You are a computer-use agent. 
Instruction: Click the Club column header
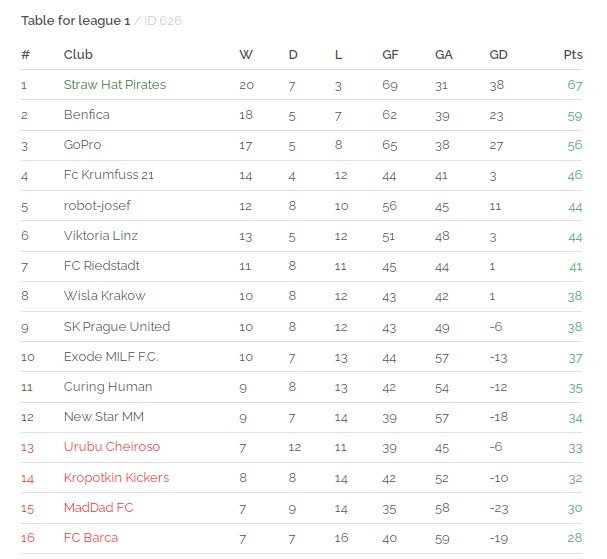(78, 55)
